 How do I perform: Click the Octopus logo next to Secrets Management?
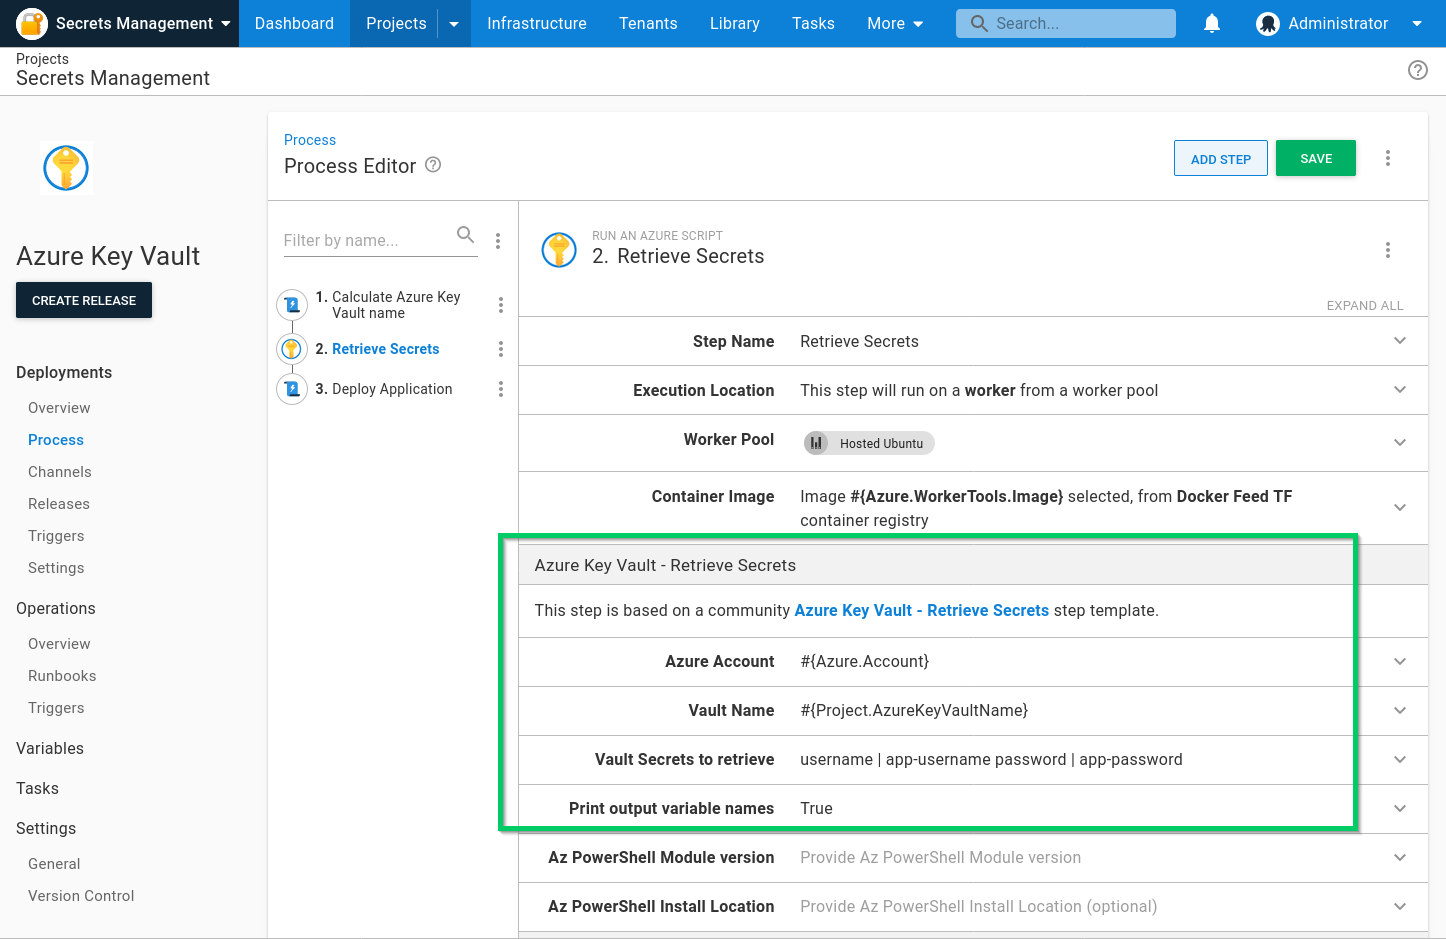coord(33,22)
